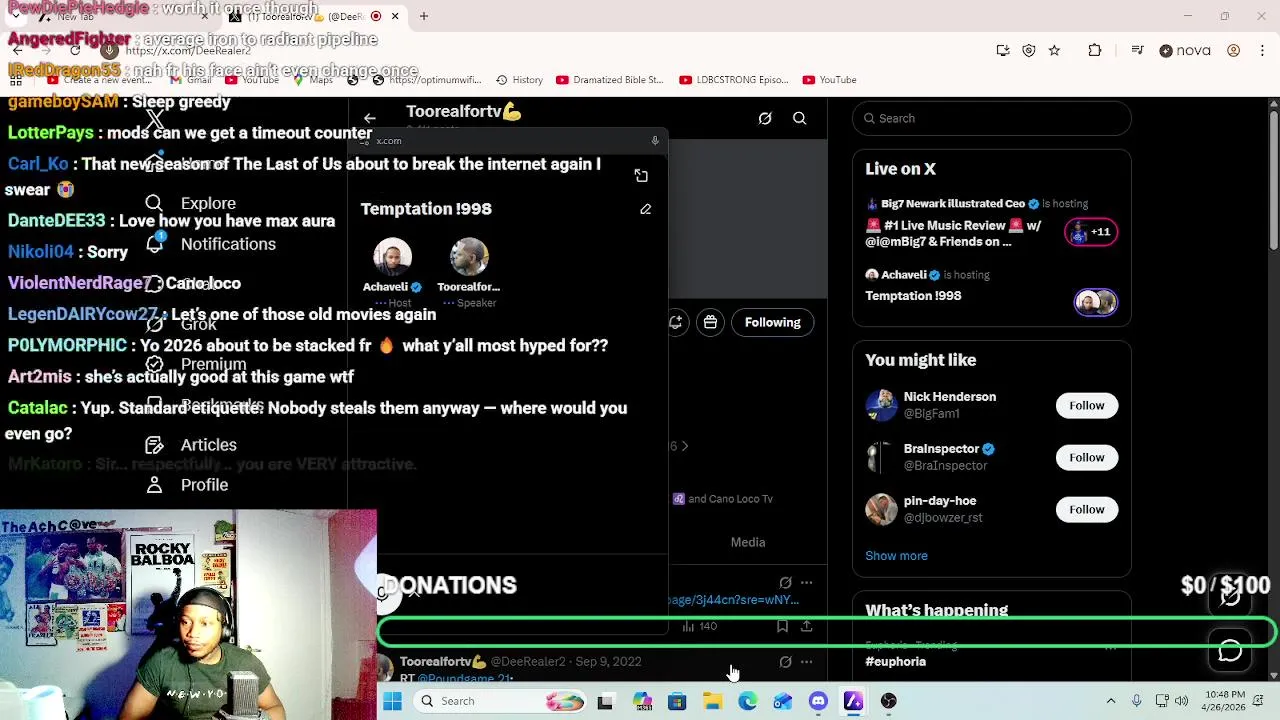Open more options on the Sep 9, 2022 post
Image resolution: width=1280 pixels, height=720 pixels.
[x=806, y=662]
